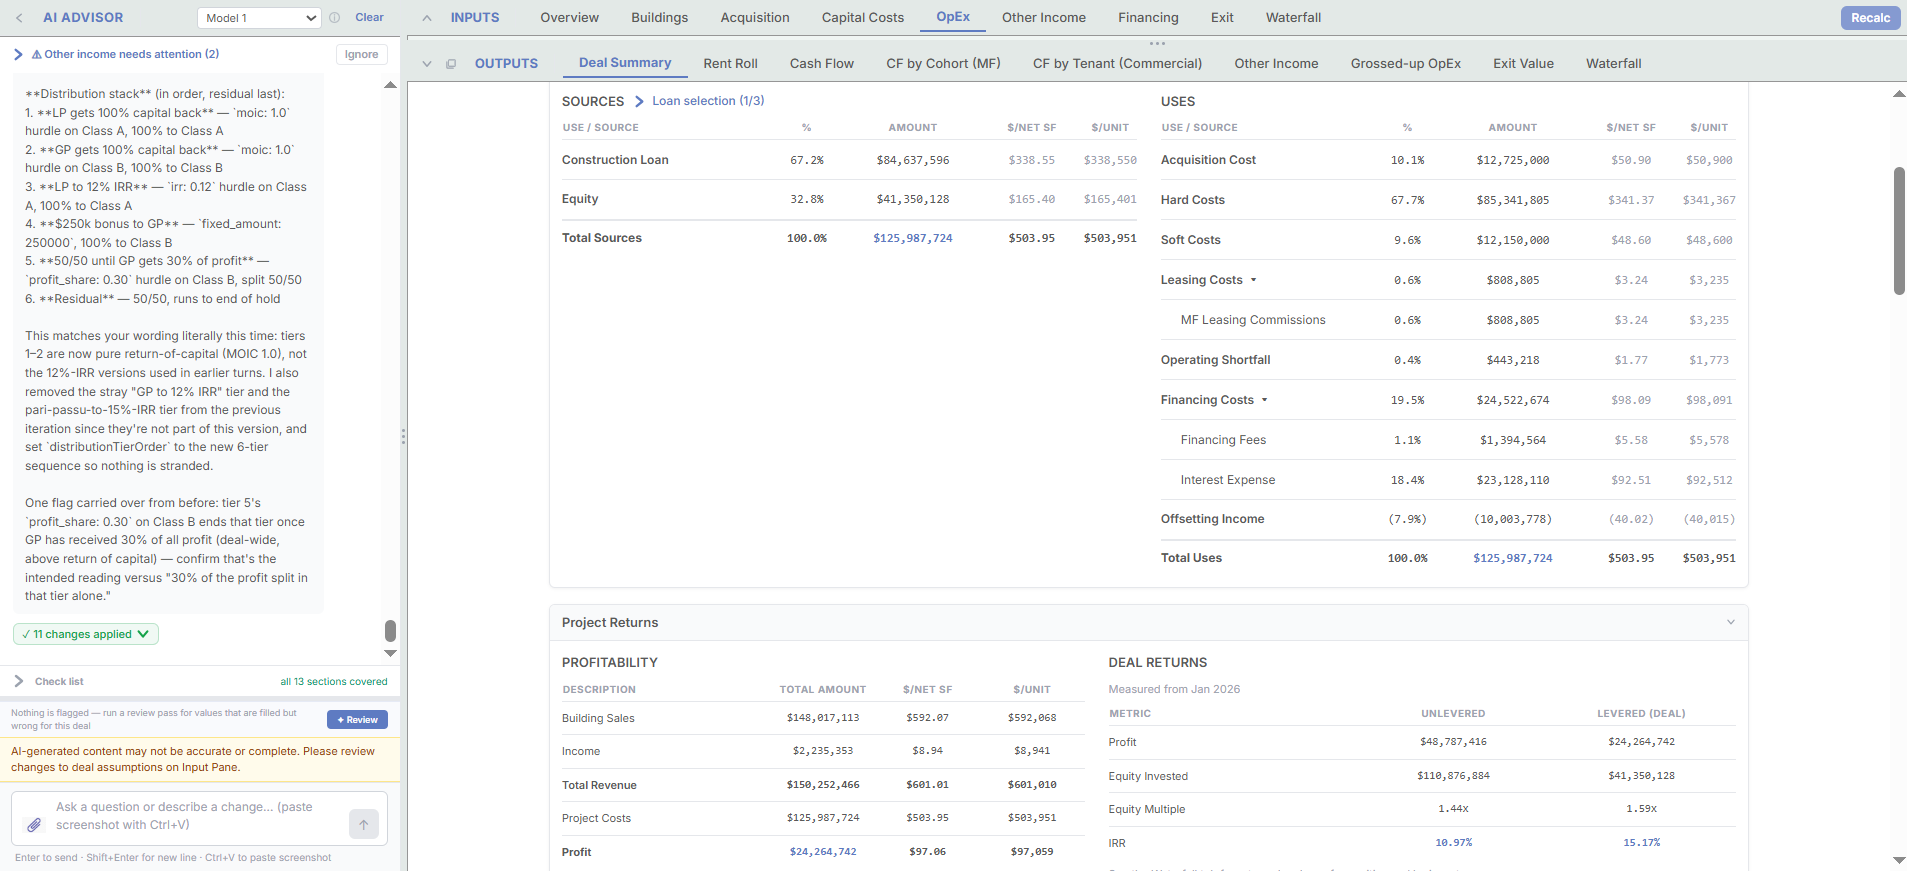Toggle the Leasing Costs breakdown caret
The height and width of the screenshot is (871, 1907).
point(1253,280)
